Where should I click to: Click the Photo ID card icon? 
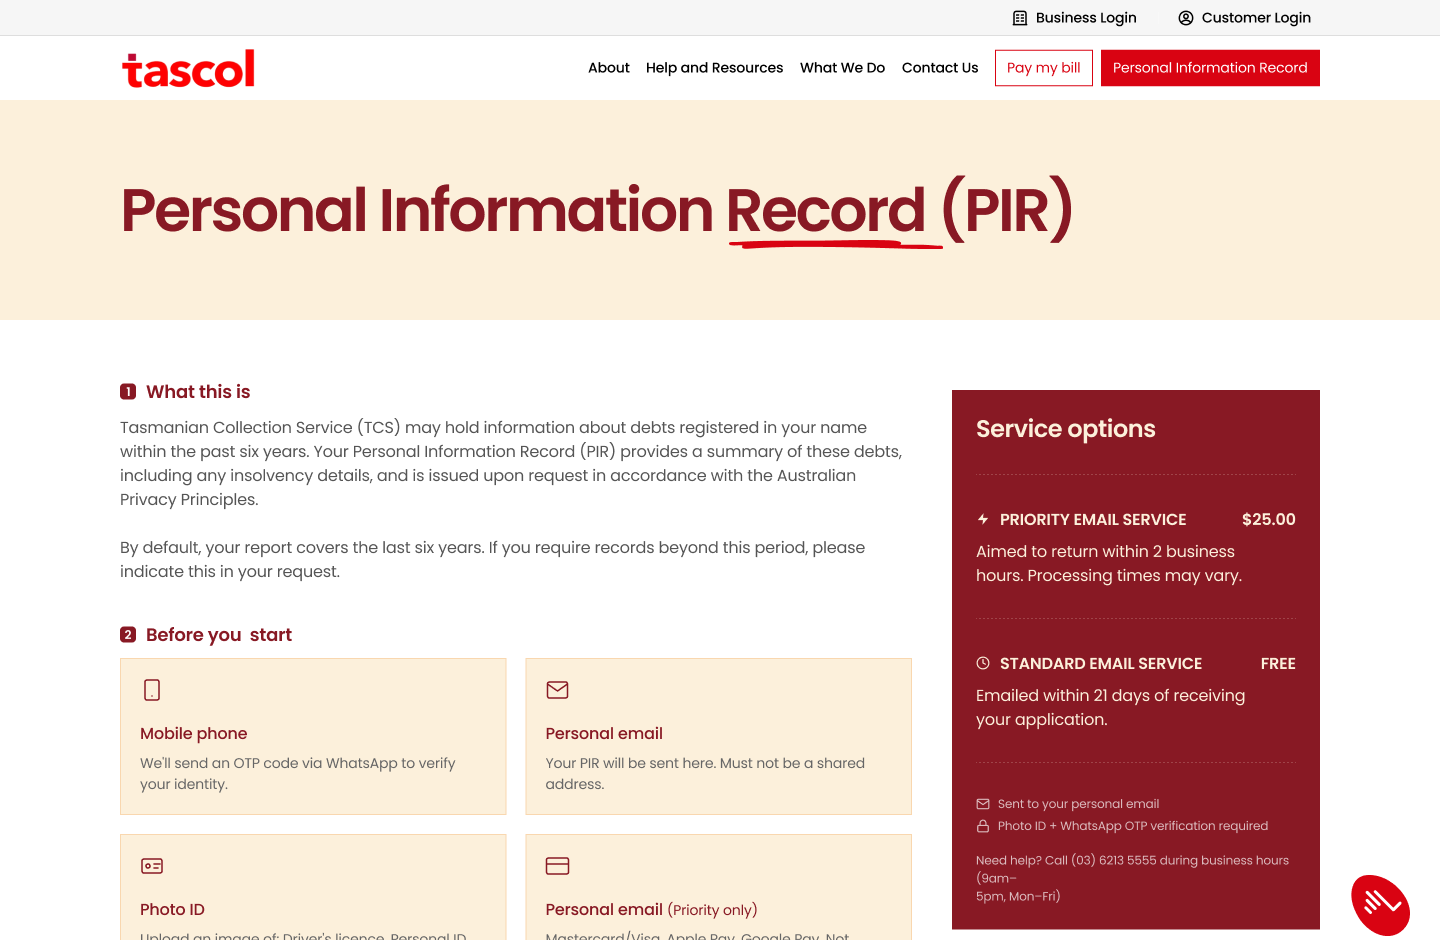[x=152, y=866]
